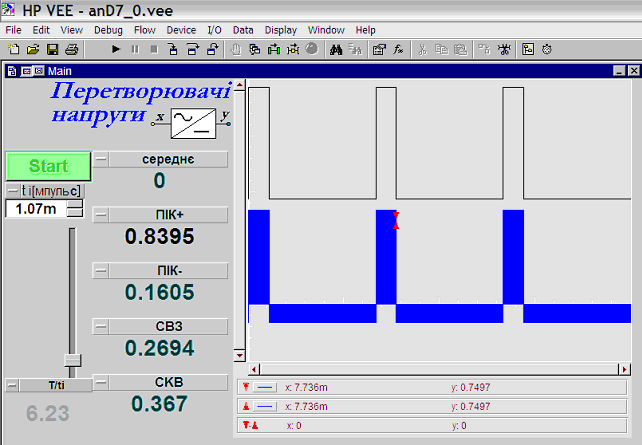Click the gray sphere toolbar icon
642x445 pixels.
coord(312,49)
